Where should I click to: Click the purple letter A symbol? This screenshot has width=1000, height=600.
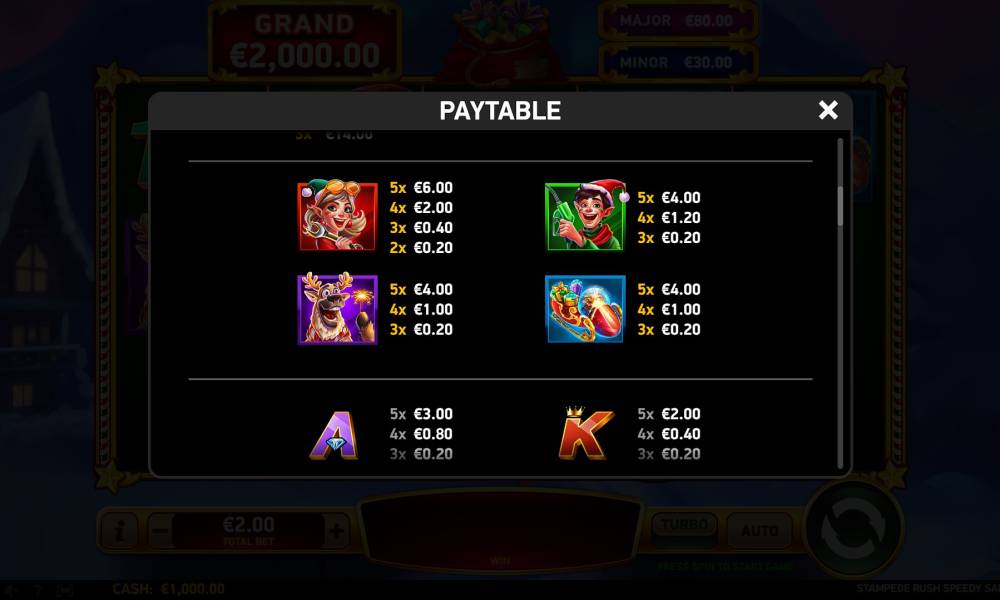pyautogui.click(x=335, y=435)
